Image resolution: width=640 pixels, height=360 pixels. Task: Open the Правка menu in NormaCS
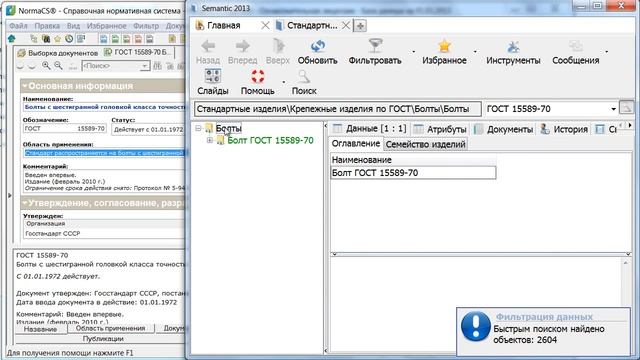coord(47,26)
